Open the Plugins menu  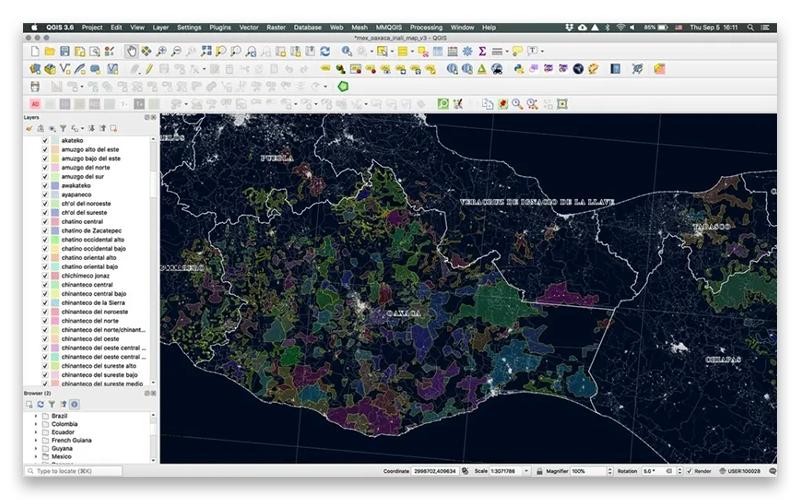point(220,28)
